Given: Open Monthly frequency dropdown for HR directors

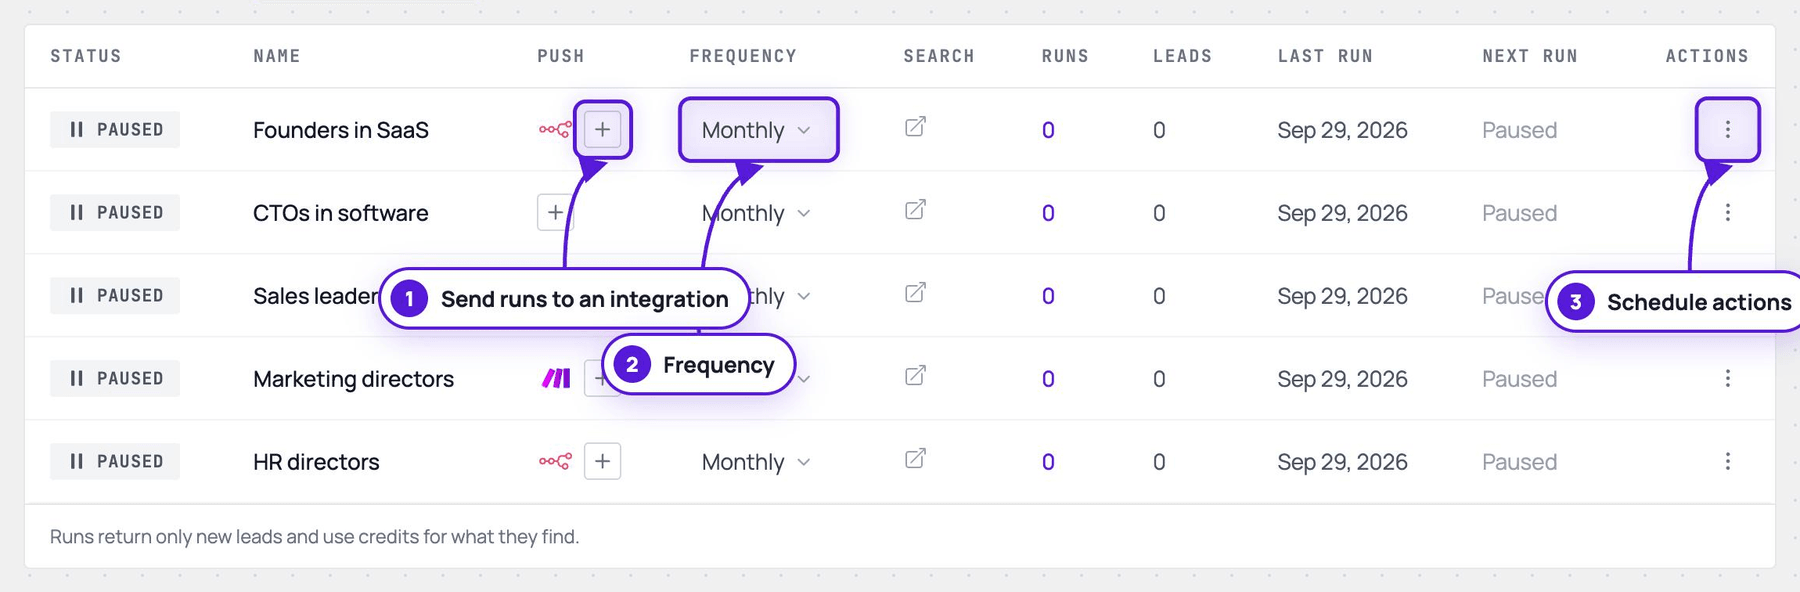Looking at the screenshot, I should [x=757, y=462].
